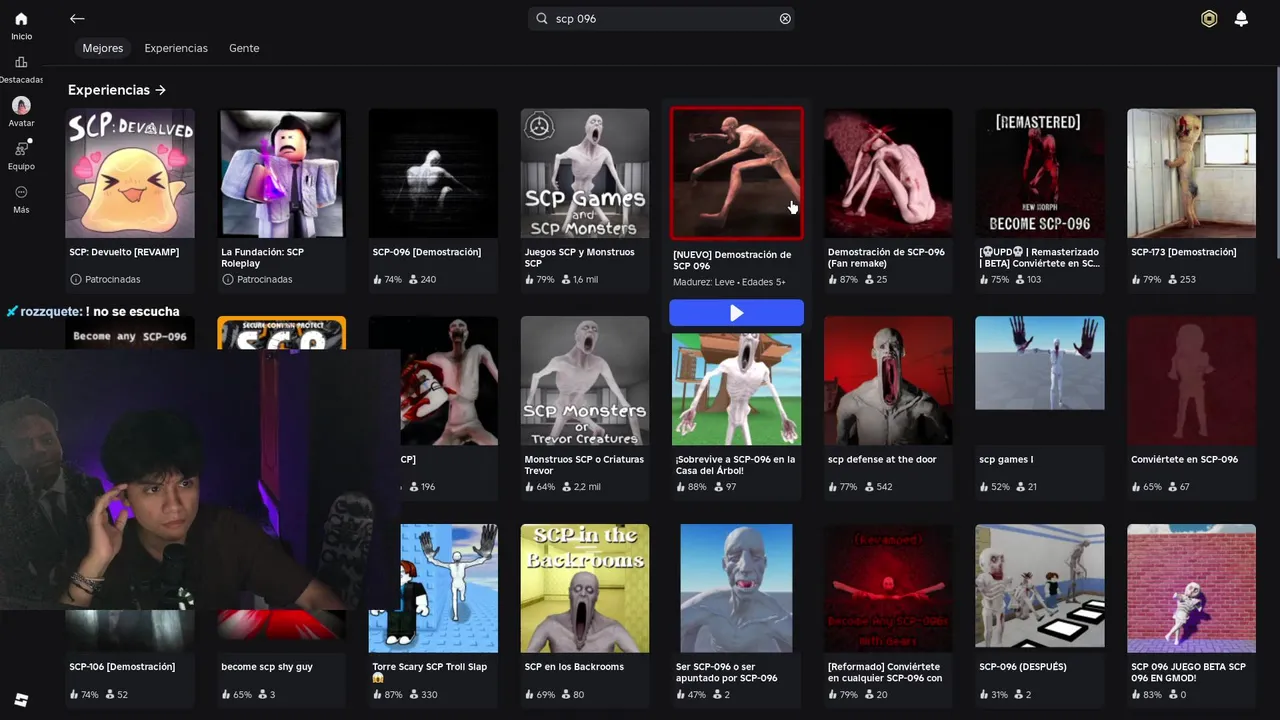1280x720 pixels.
Task: Open SCP: Devuelto [REVAMP] thumbnail
Action: point(130,173)
